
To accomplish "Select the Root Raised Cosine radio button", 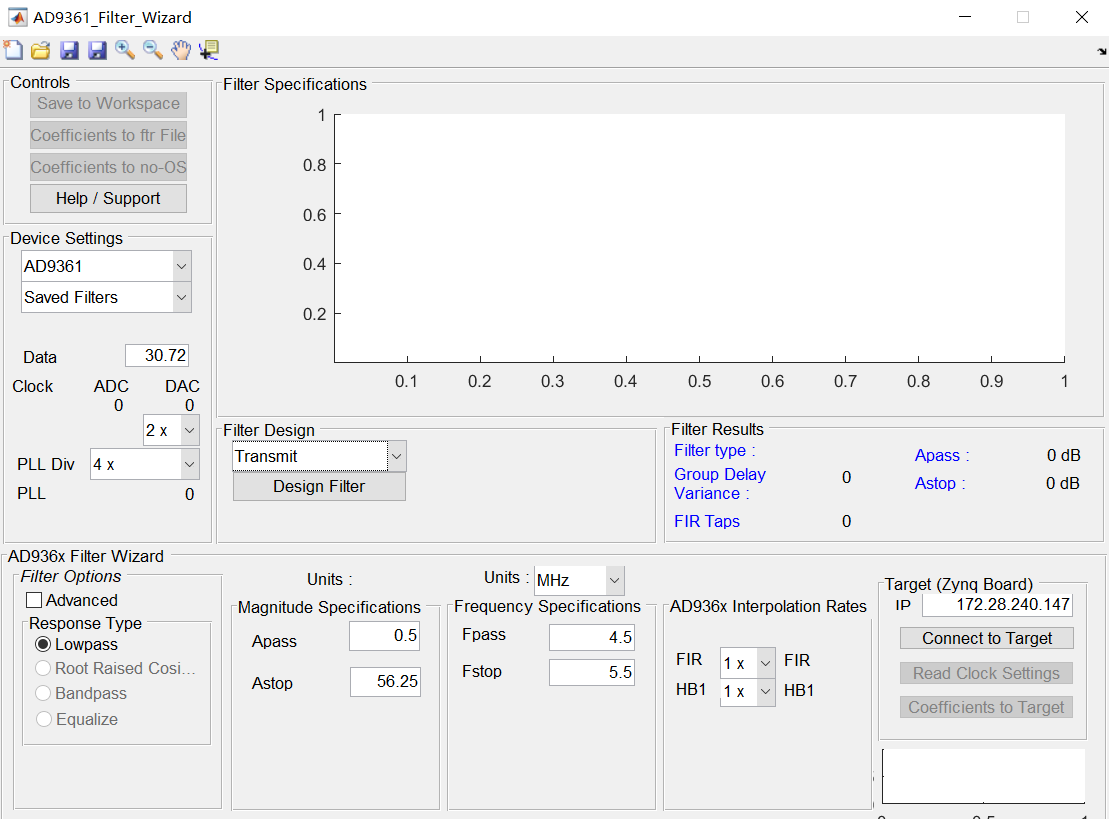I will click(x=43, y=668).
